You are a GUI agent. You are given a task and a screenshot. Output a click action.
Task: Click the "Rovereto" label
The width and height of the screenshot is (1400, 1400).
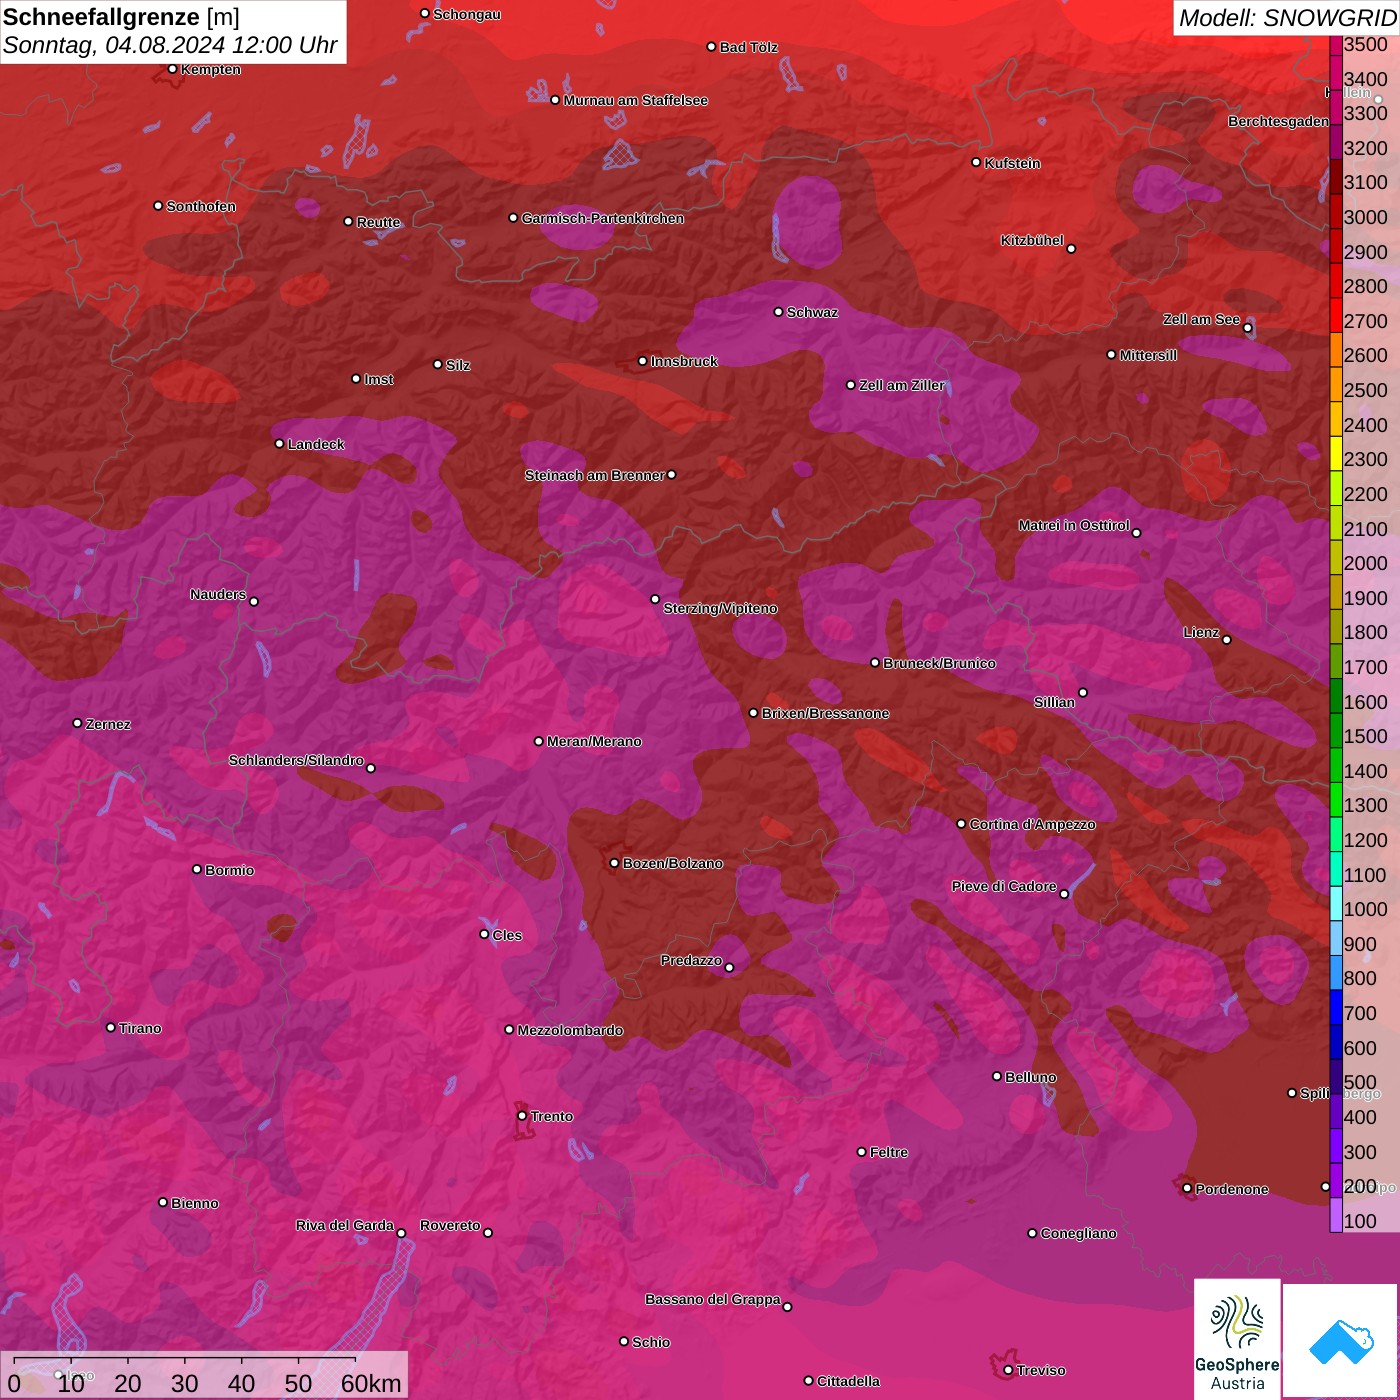click(x=450, y=1225)
